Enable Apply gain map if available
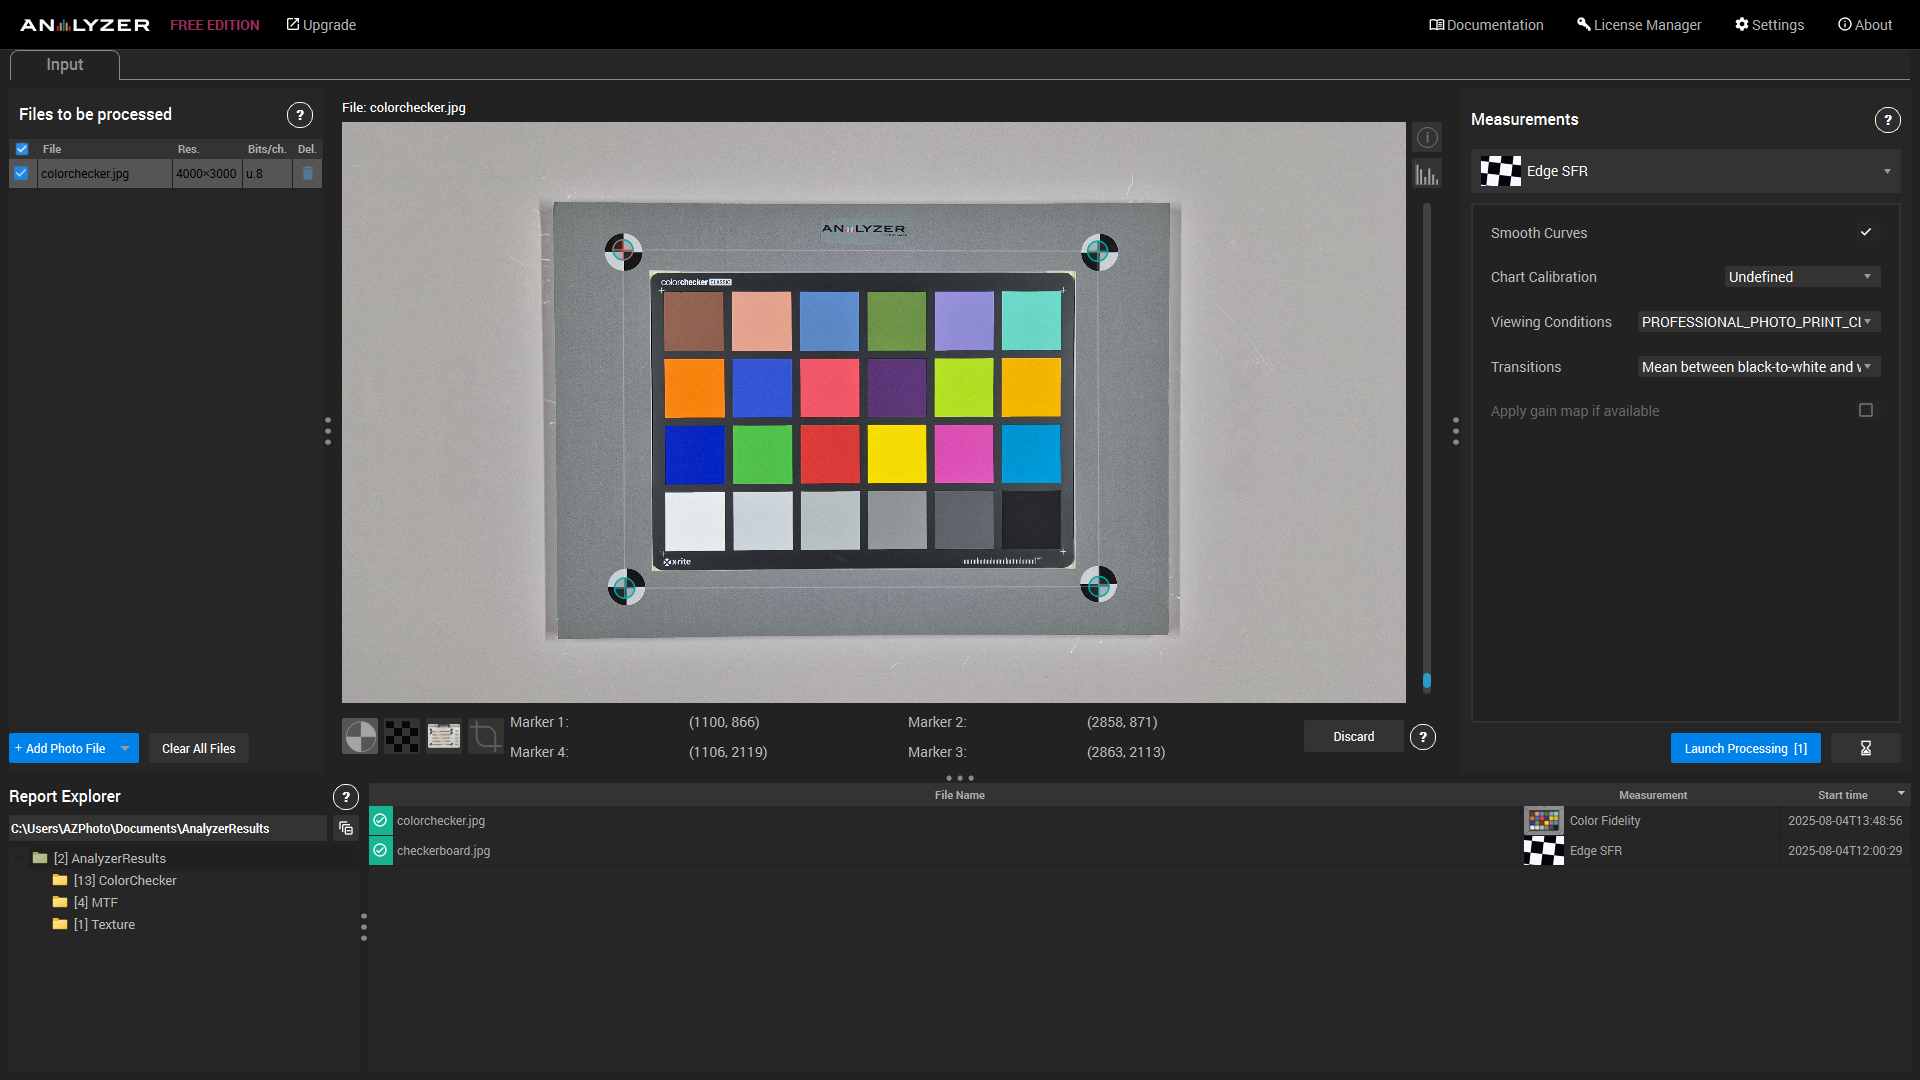 [x=1866, y=410]
